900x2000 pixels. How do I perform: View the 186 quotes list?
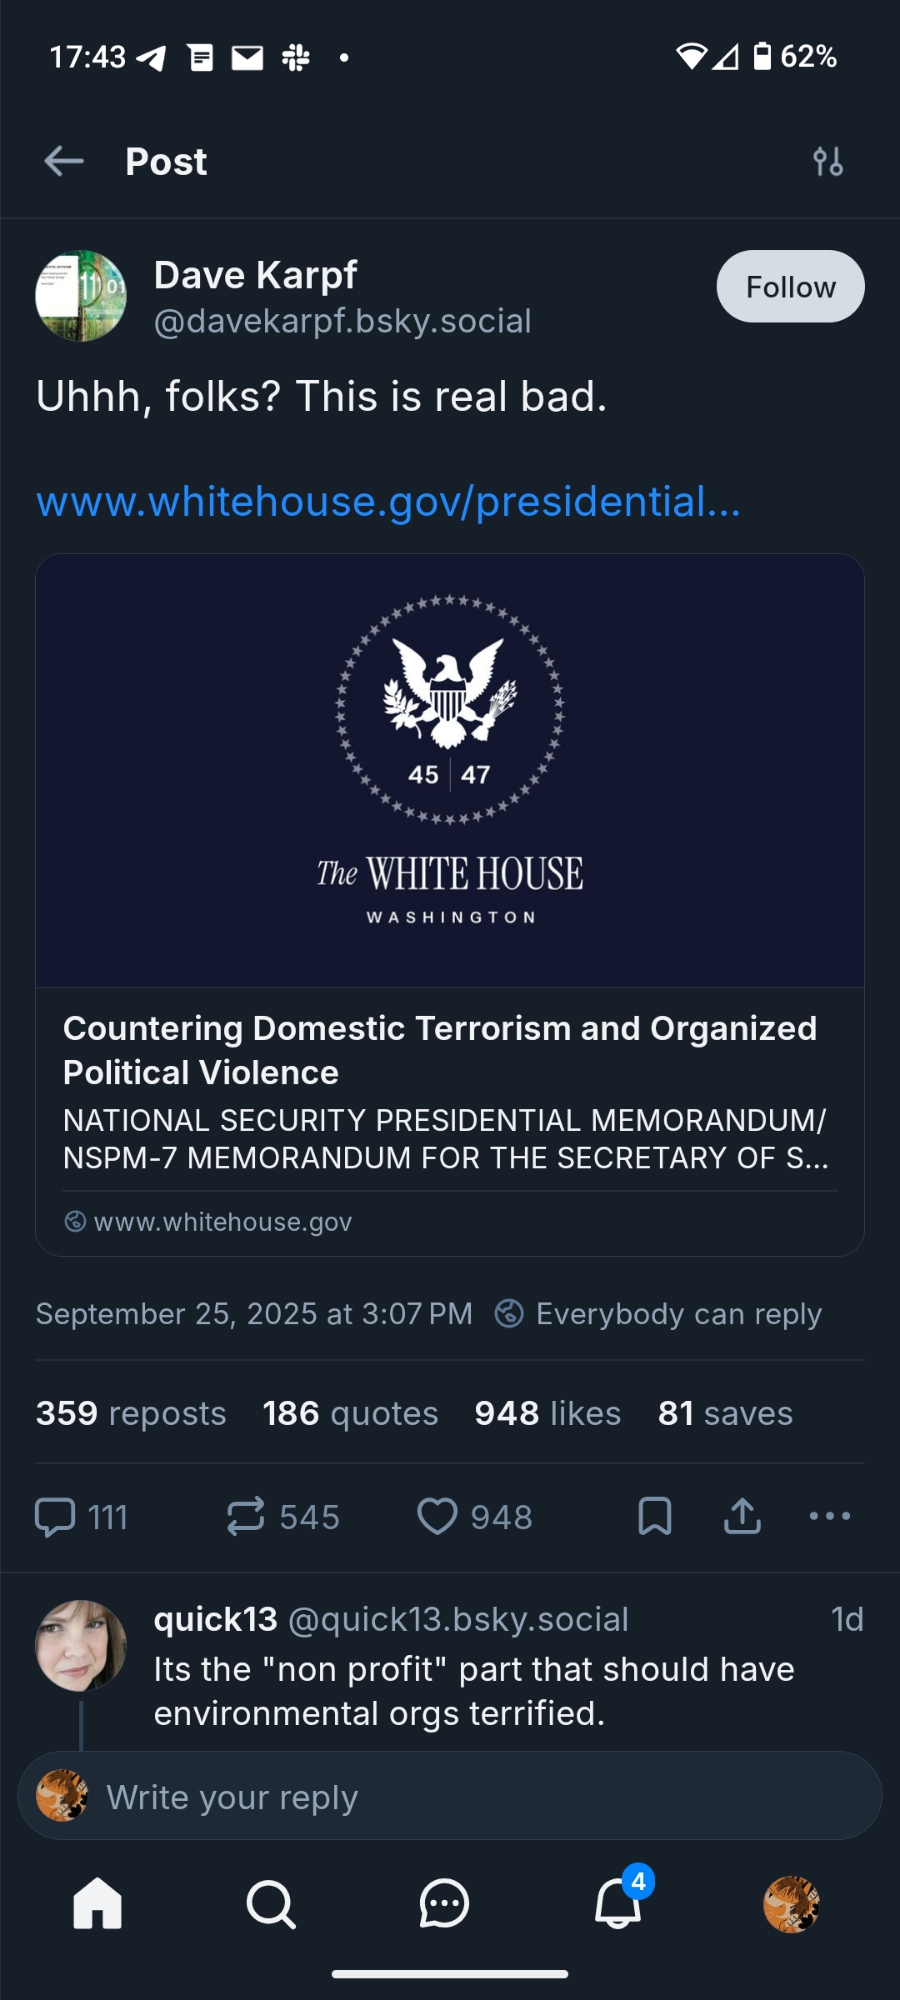[x=350, y=1413]
